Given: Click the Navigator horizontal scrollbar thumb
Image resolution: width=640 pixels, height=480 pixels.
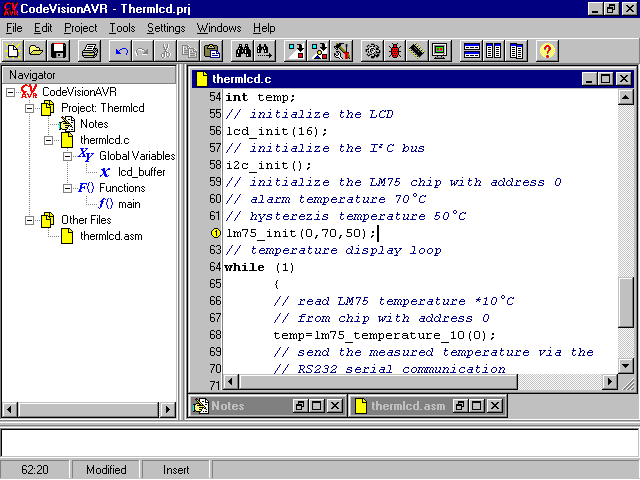Looking at the screenshot, I should (88, 409).
